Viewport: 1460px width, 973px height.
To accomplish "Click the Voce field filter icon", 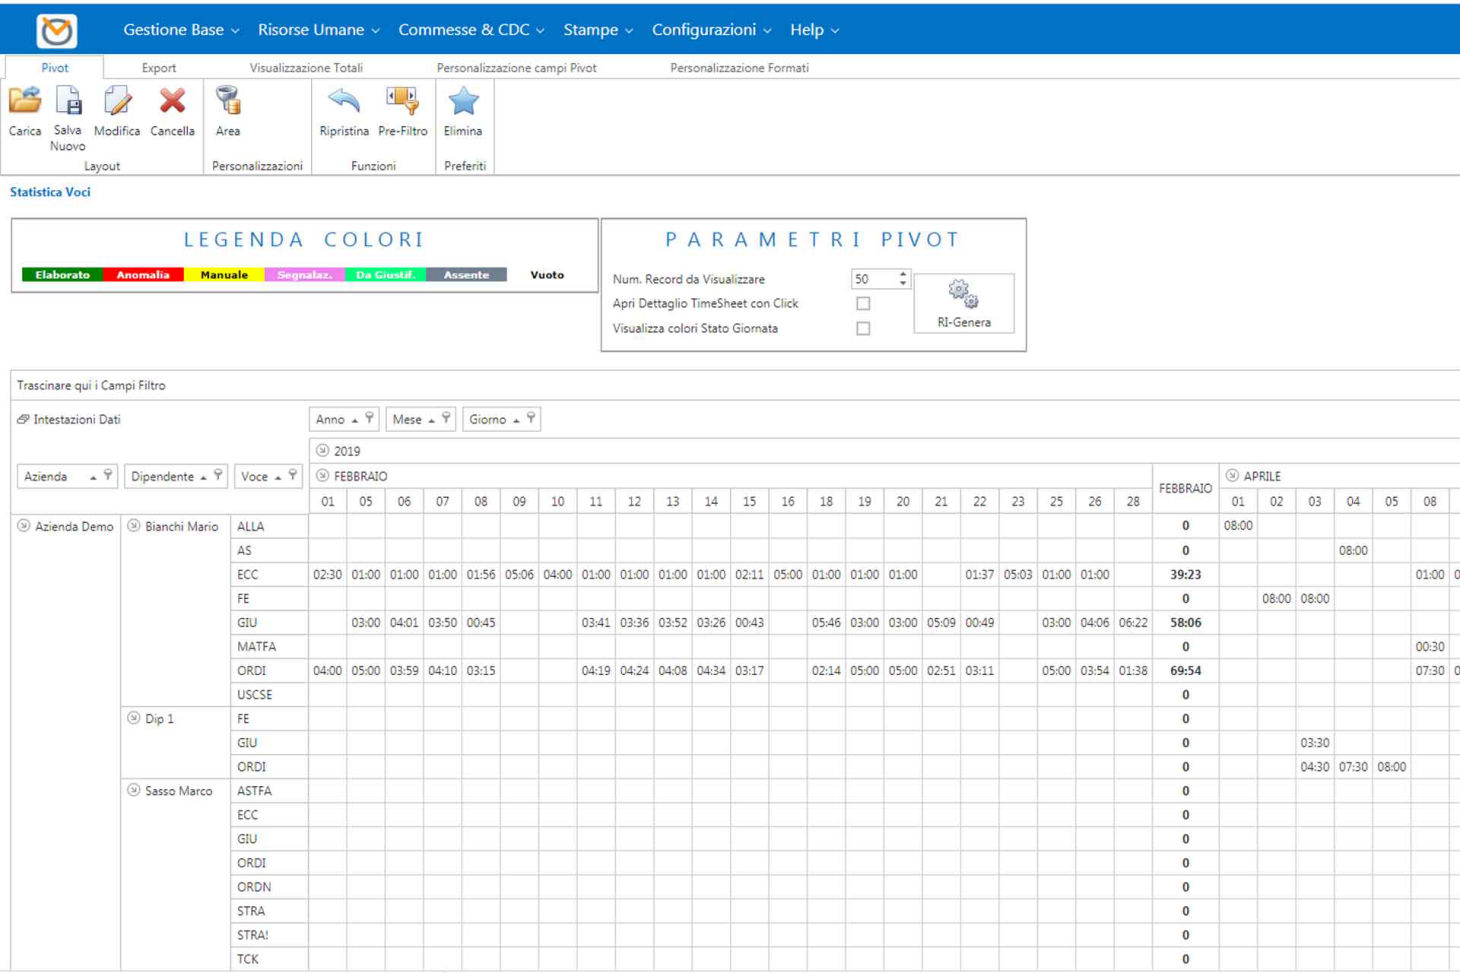I will click(293, 475).
